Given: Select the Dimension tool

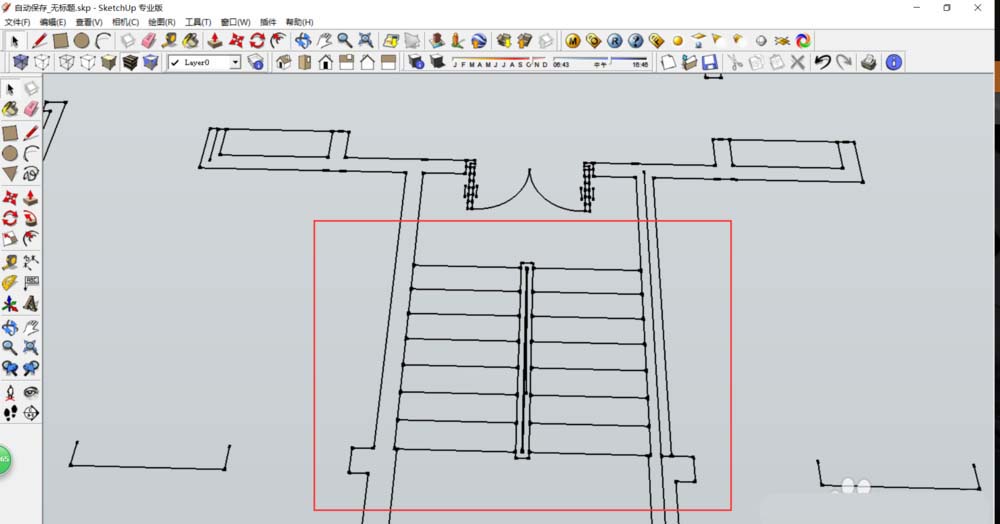Looking at the screenshot, I should (x=31, y=261).
